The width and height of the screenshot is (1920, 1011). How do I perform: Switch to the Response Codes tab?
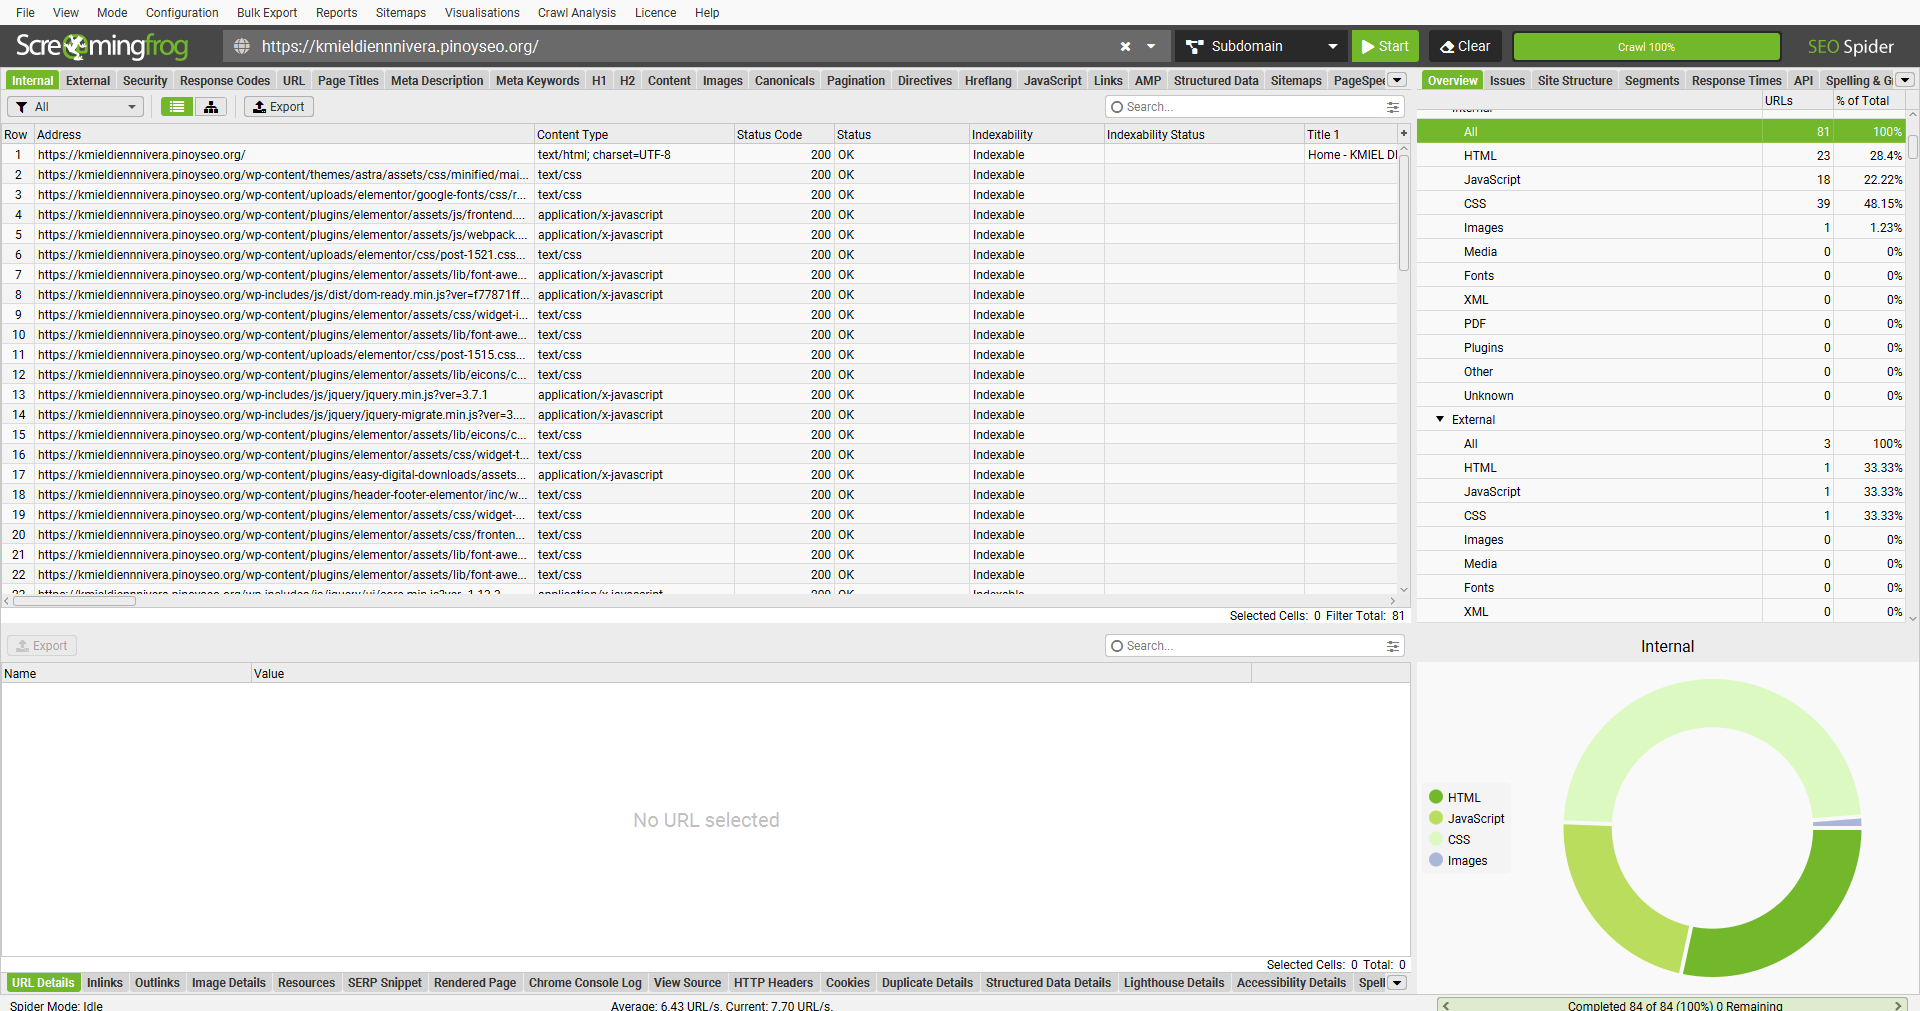(224, 81)
